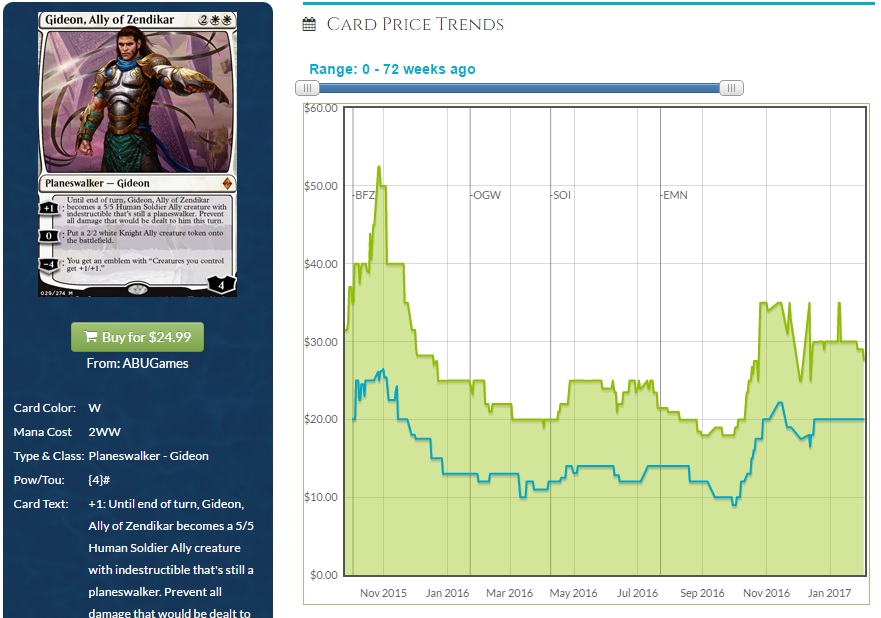Click the '$10.00' y-axis label
The image size is (881, 618).
point(321,497)
